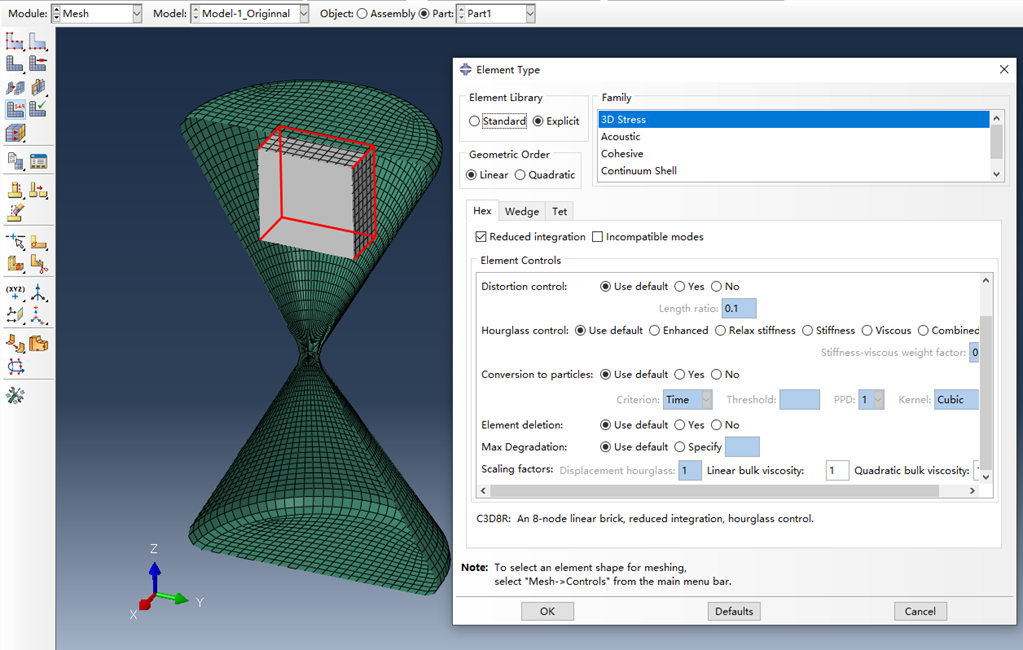Switch to the Wedge tab

click(521, 211)
